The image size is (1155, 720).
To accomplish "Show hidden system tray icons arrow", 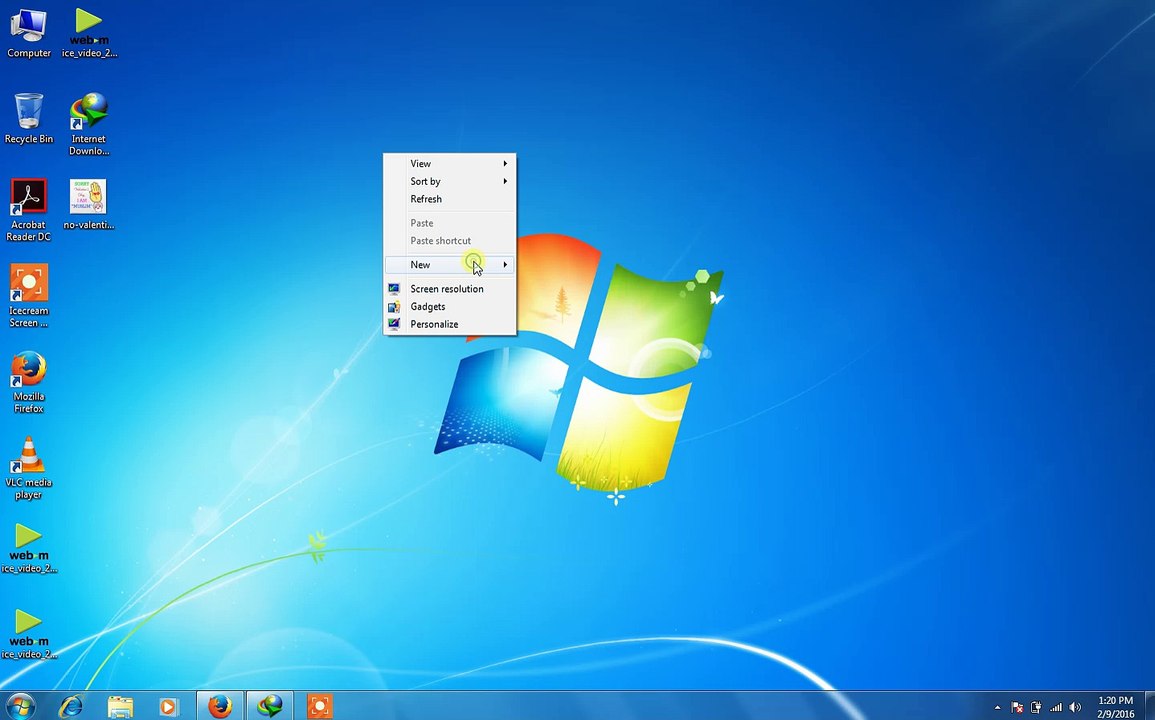I will [997, 708].
